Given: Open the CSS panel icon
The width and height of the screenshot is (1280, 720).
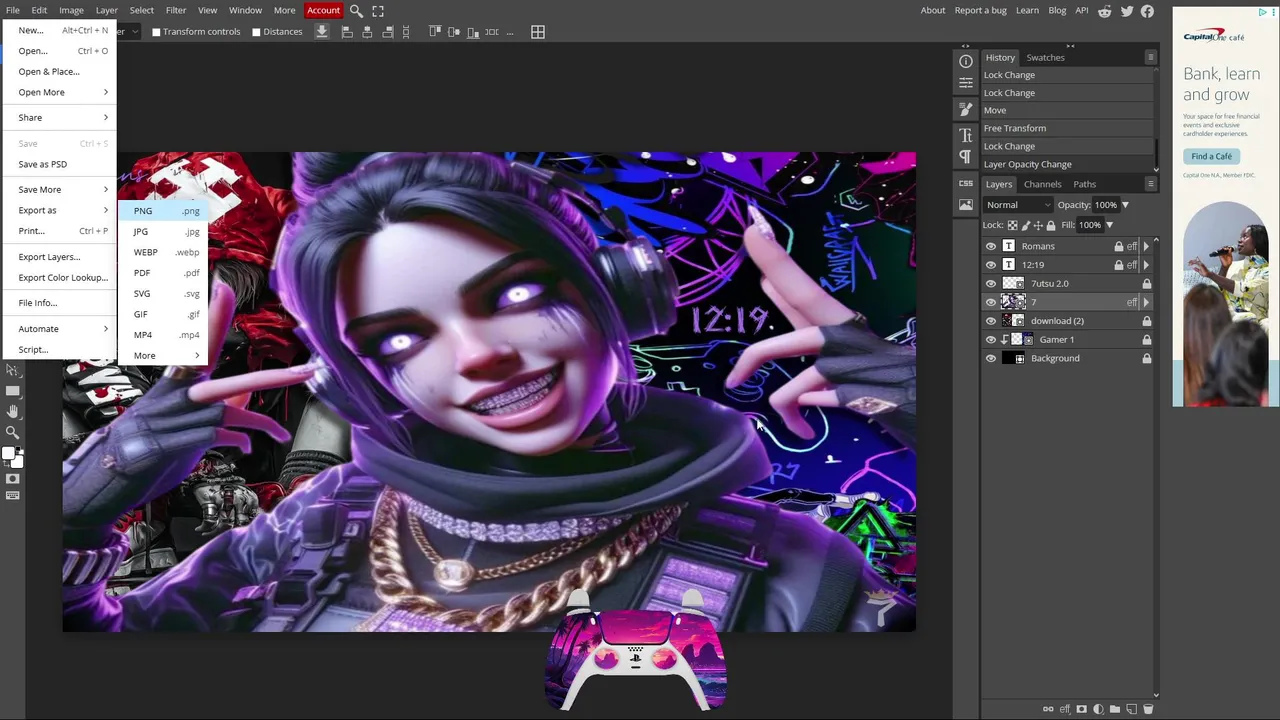Looking at the screenshot, I should (x=966, y=183).
